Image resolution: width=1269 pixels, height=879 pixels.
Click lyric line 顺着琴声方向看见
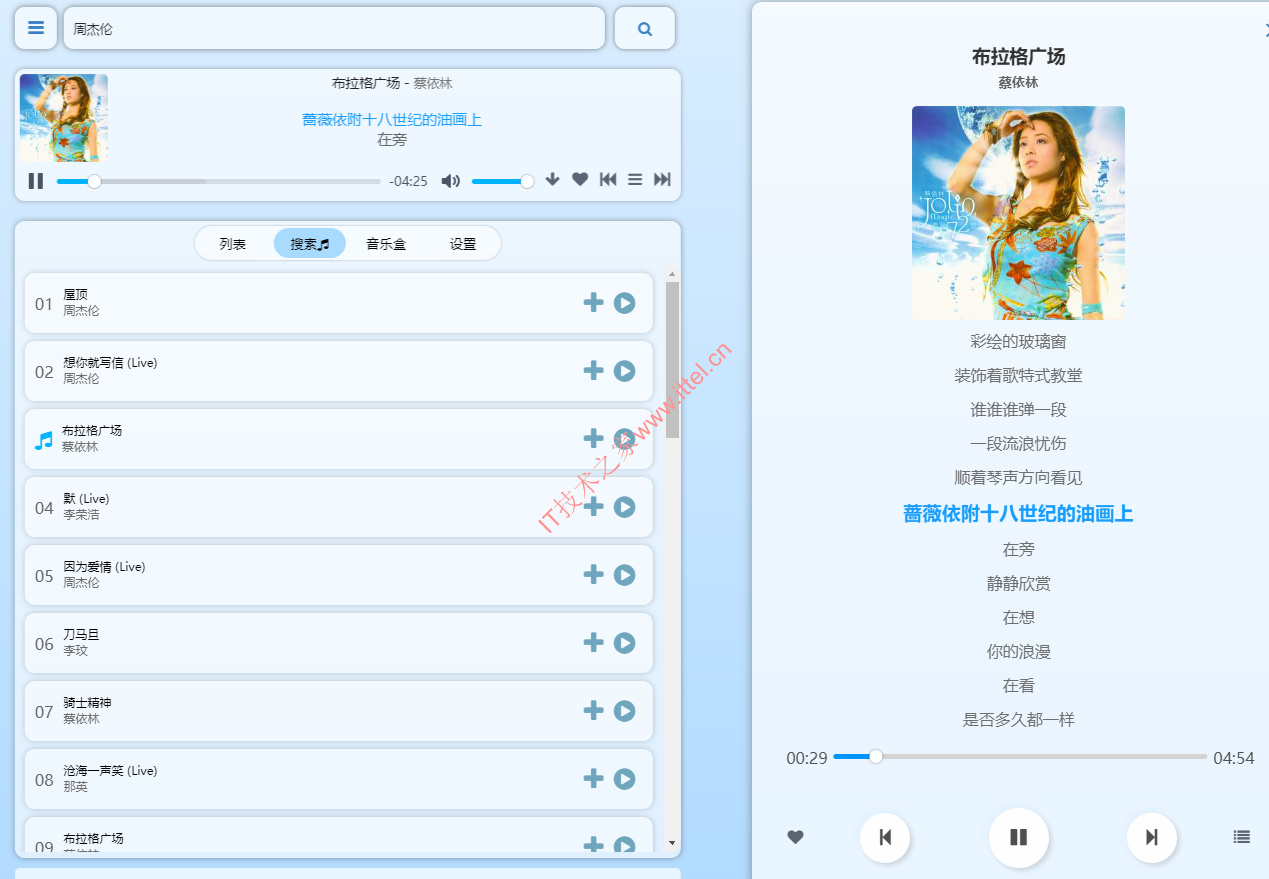(1018, 478)
